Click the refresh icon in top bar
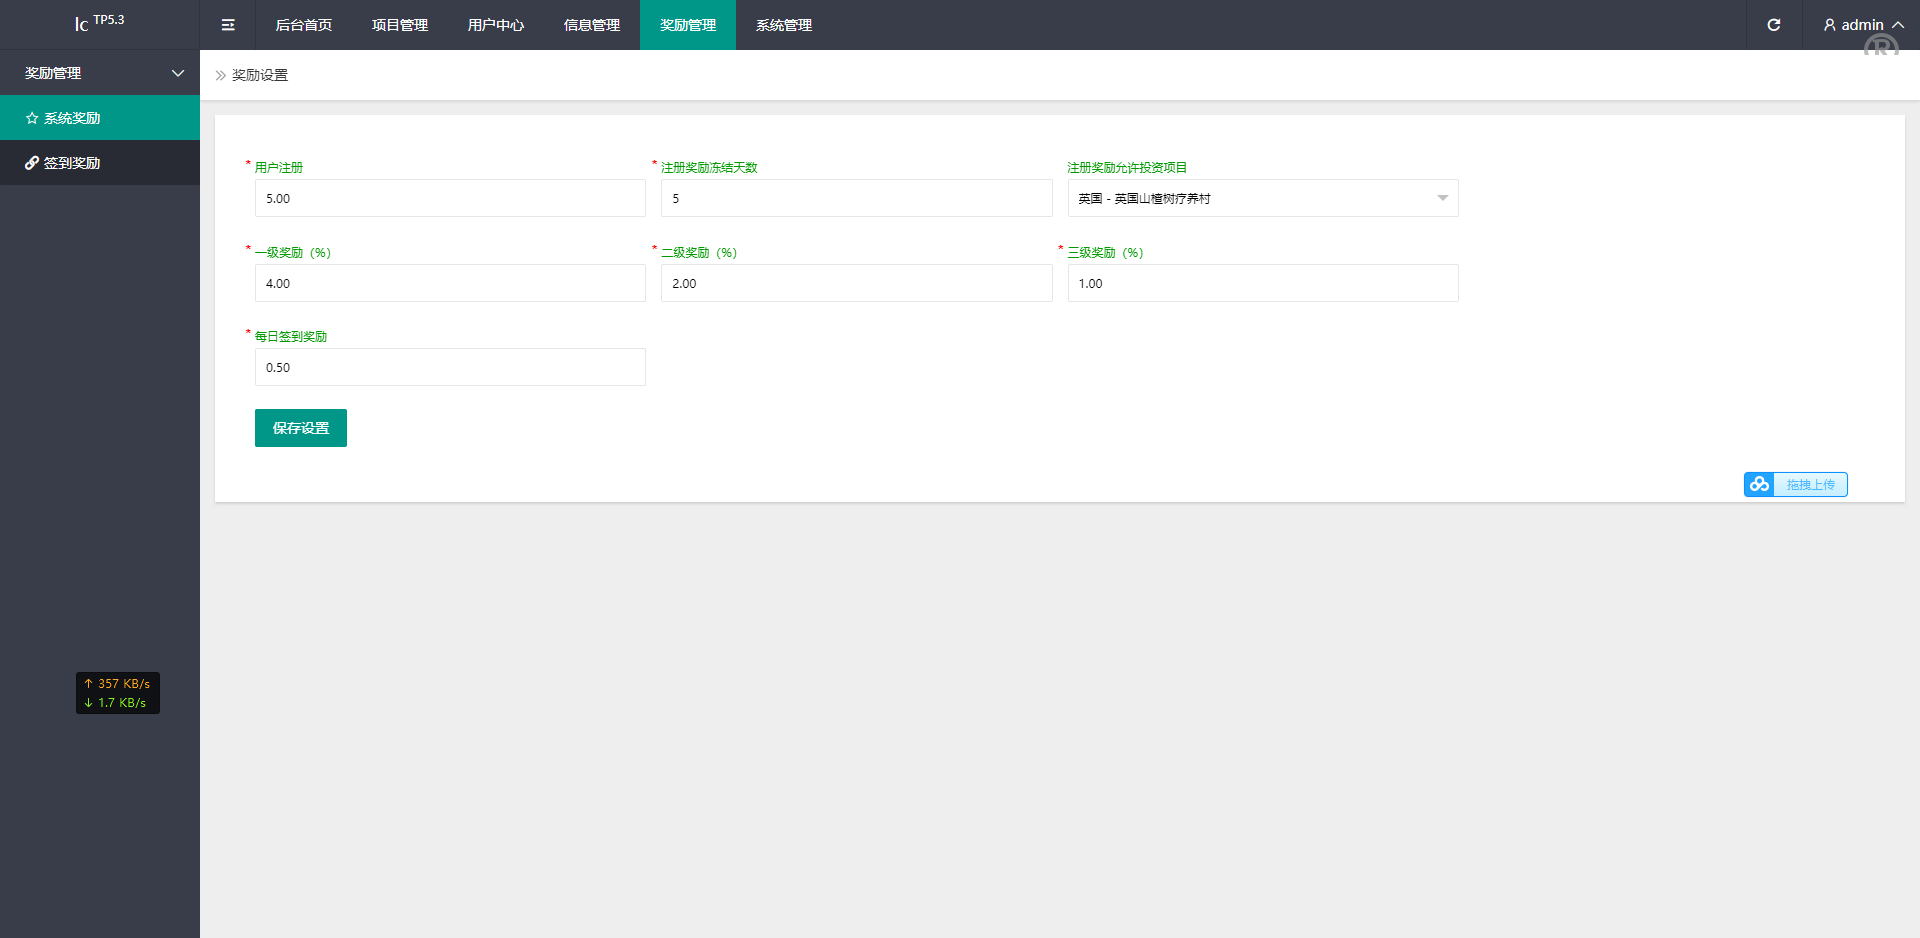This screenshot has width=1920, height=938. pyautogui.click(x=1773, y=25)
